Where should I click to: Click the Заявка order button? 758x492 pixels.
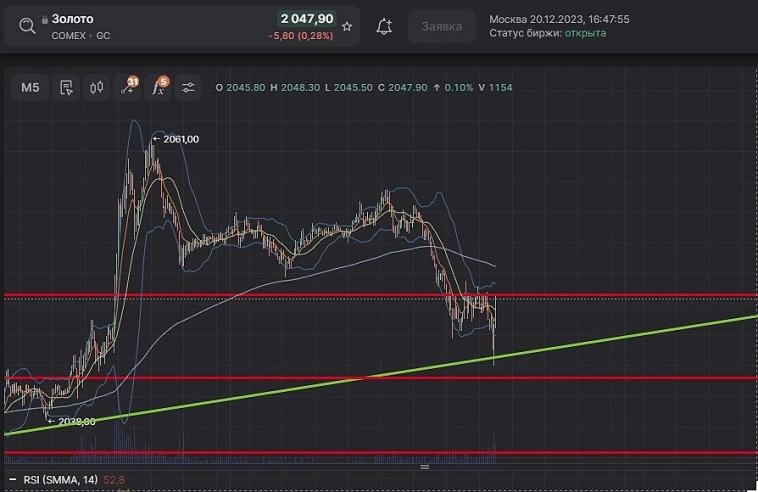(x=442, y=27)
